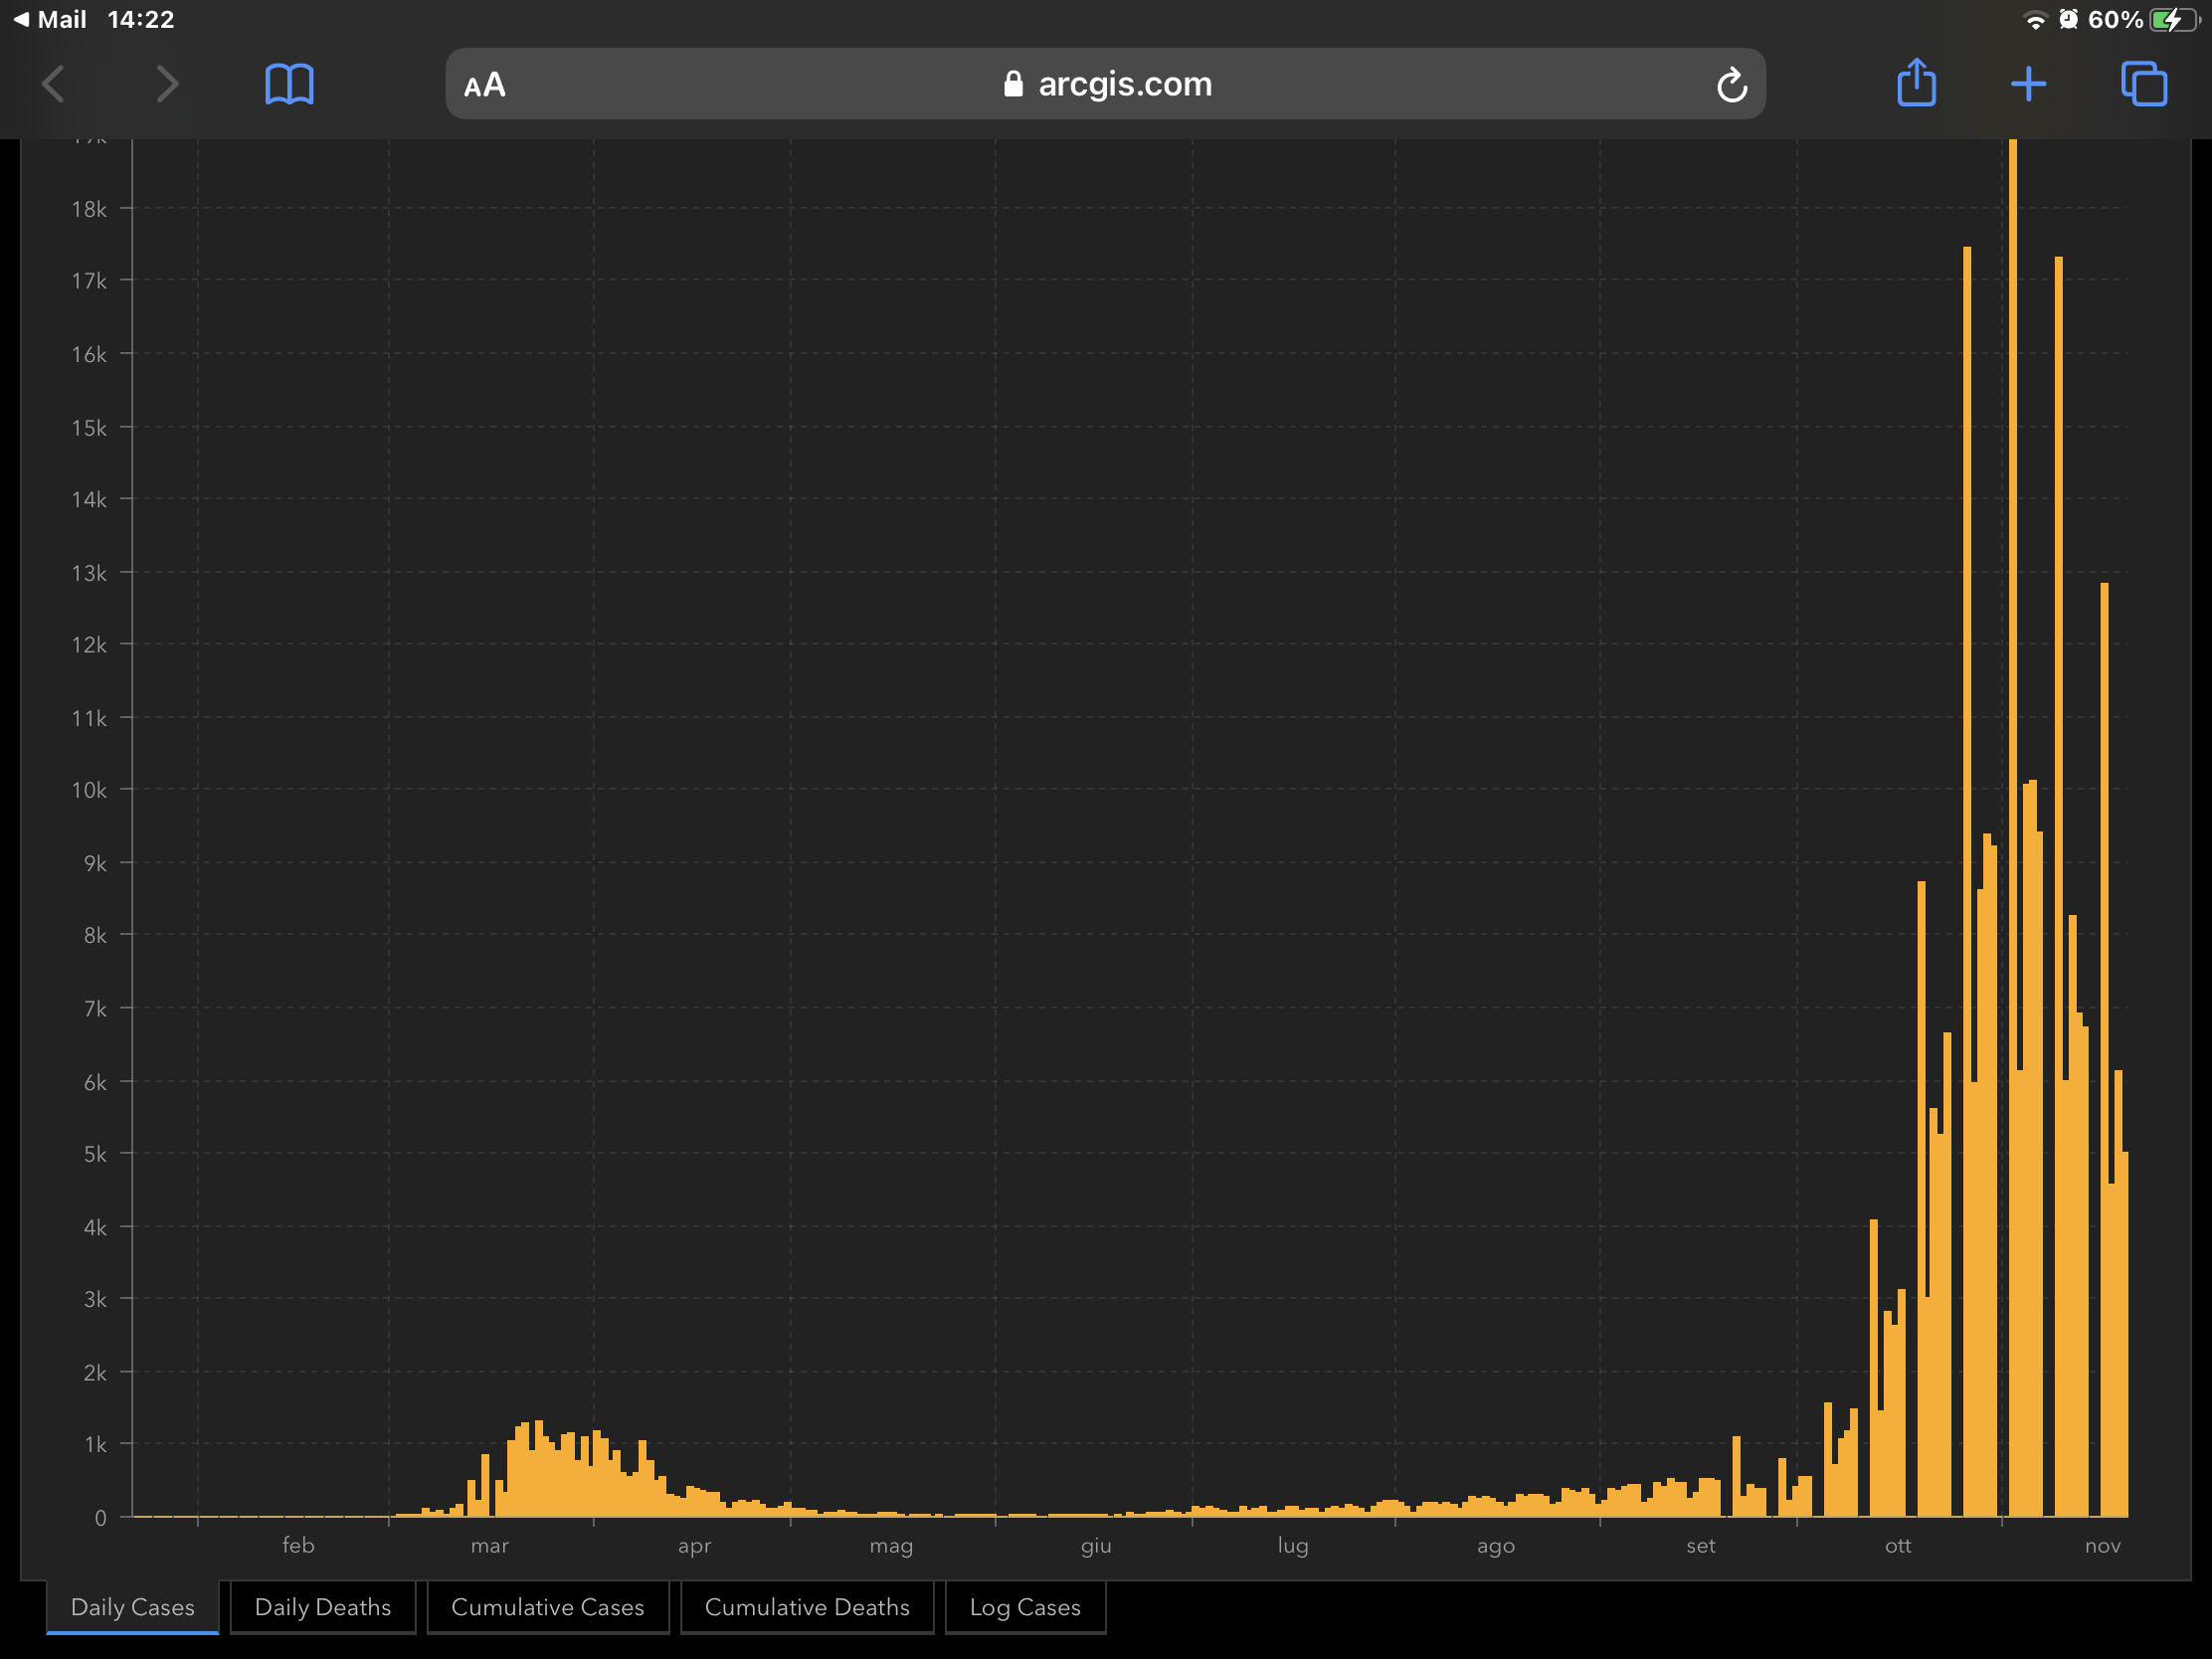Tap the Safari forward arrow
Screen dimensions: 2212x1659
tap(167, 84)
